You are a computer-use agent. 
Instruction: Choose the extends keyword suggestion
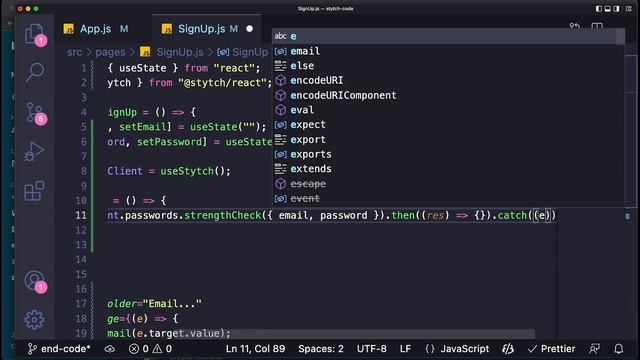point(448,169)
